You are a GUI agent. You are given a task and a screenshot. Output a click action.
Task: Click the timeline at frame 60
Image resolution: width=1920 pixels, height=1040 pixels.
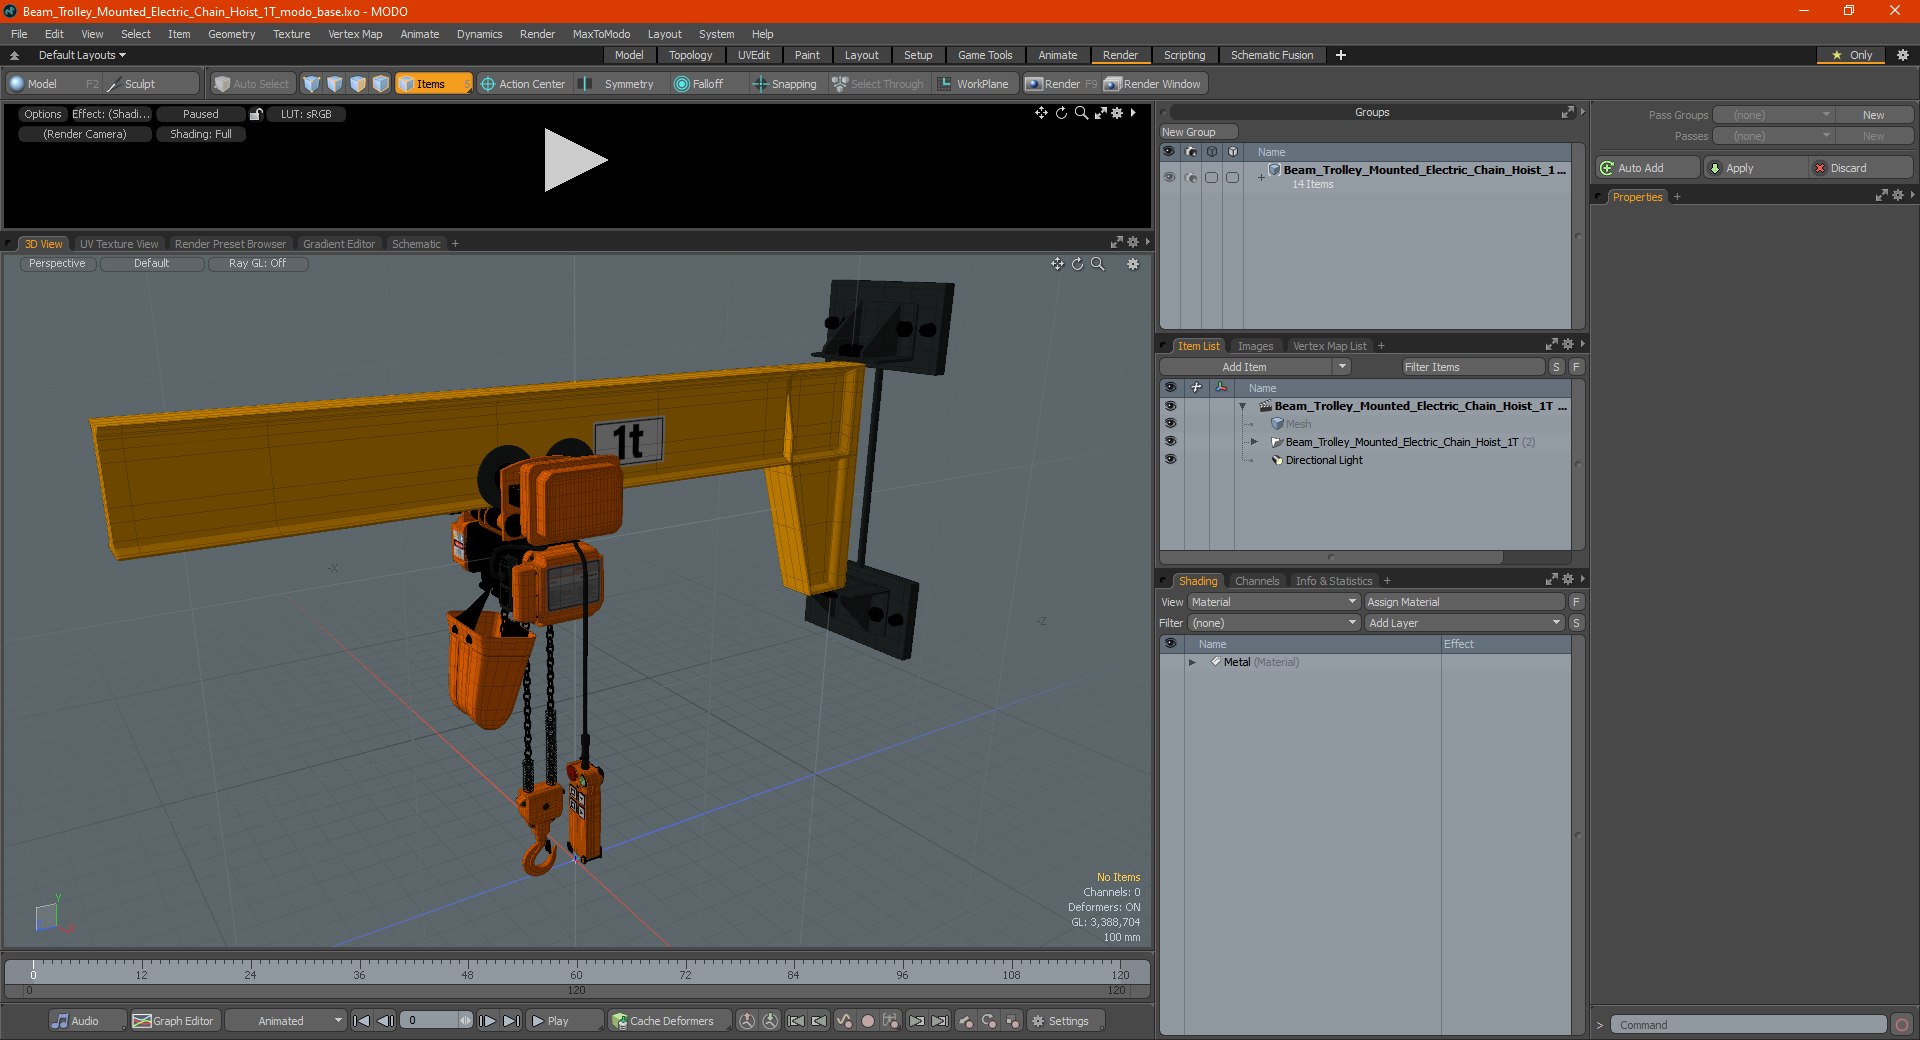tap(576, 968)
